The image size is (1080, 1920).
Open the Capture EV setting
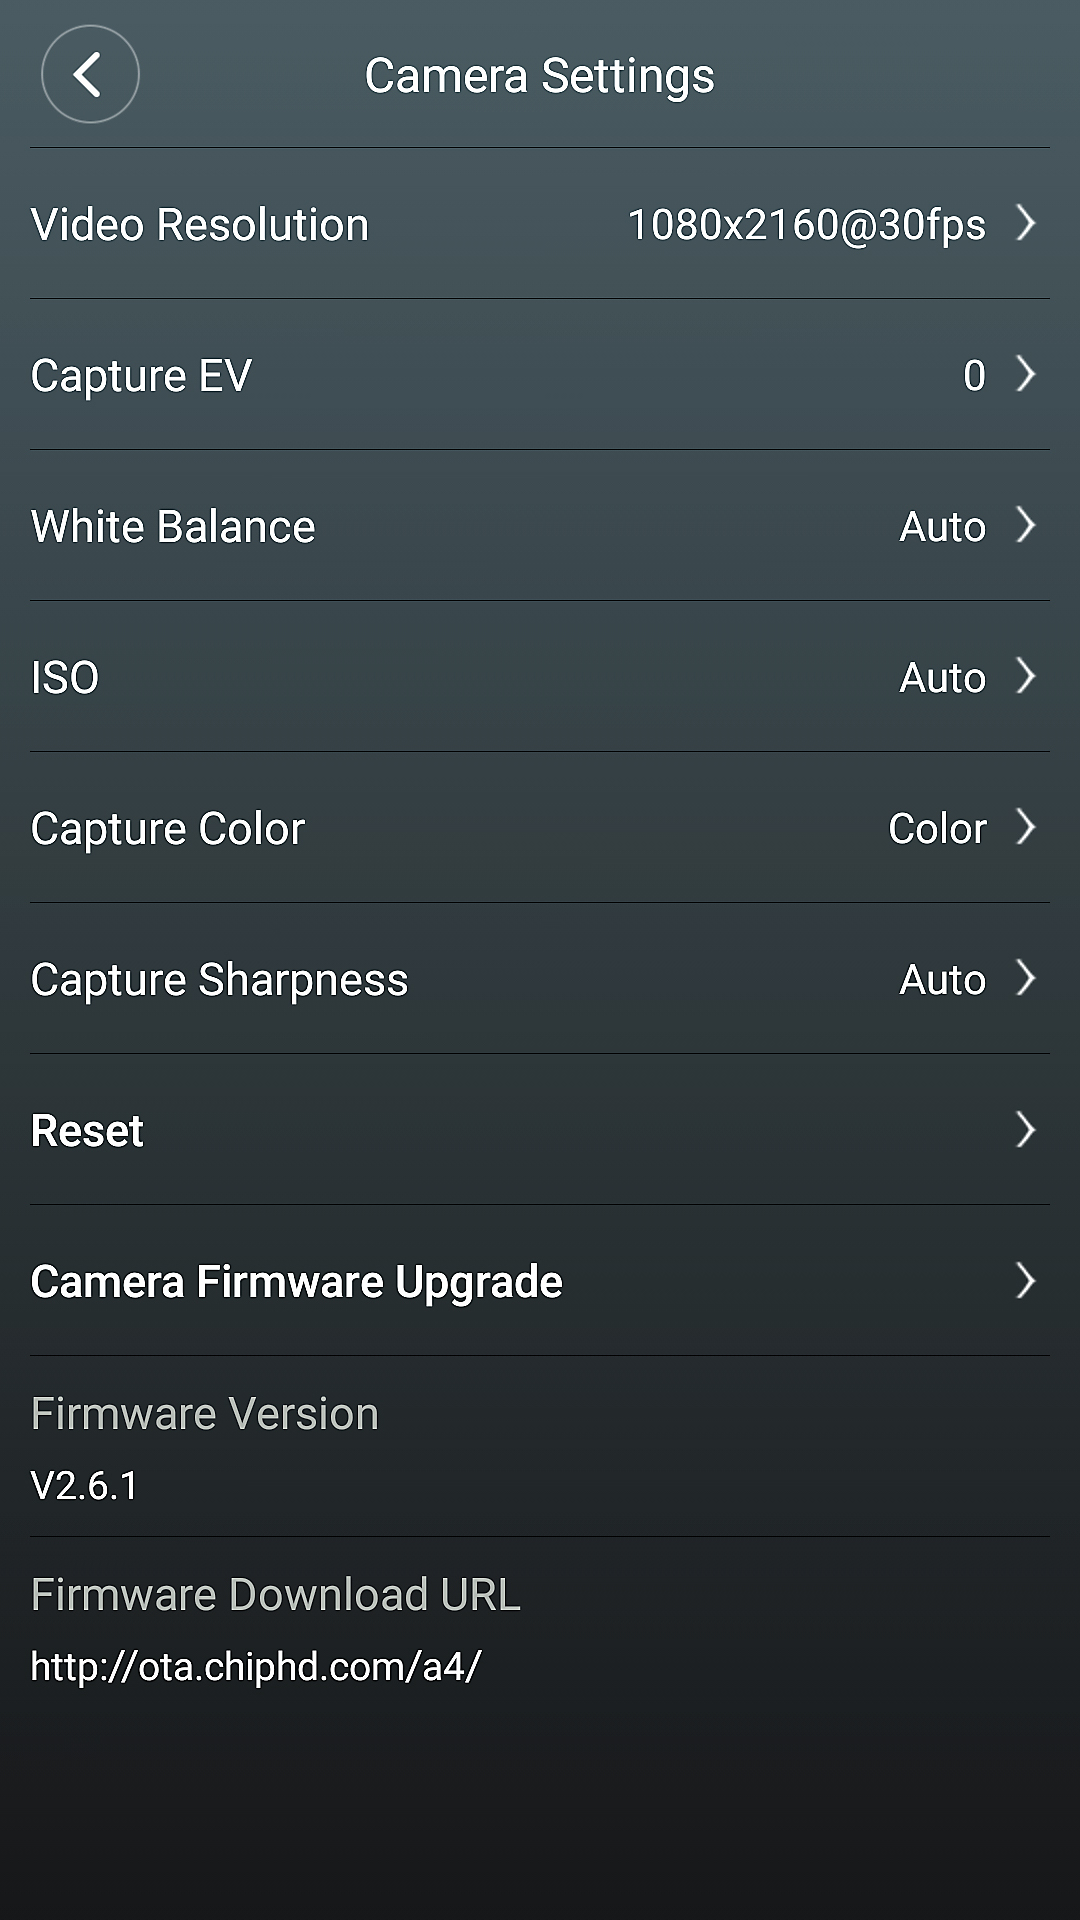point(141,376)
